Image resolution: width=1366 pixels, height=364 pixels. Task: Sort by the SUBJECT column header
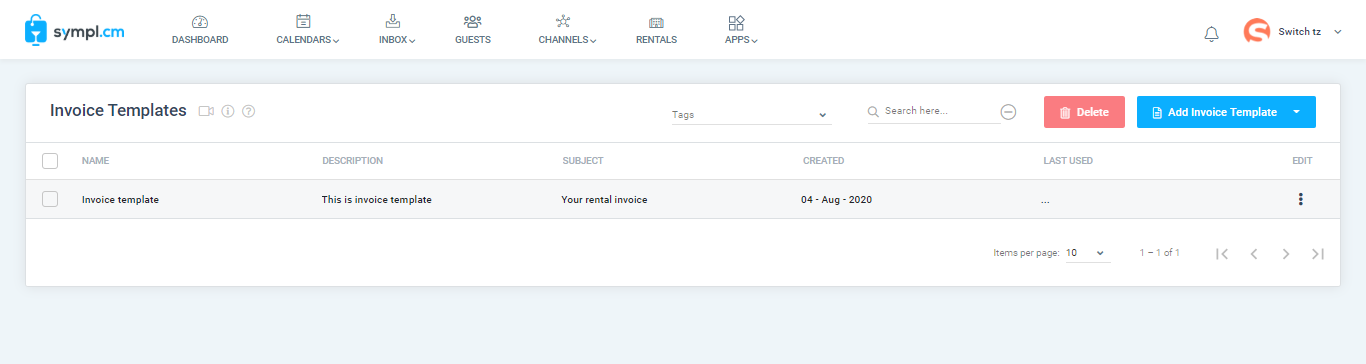[x=583, y=161]
